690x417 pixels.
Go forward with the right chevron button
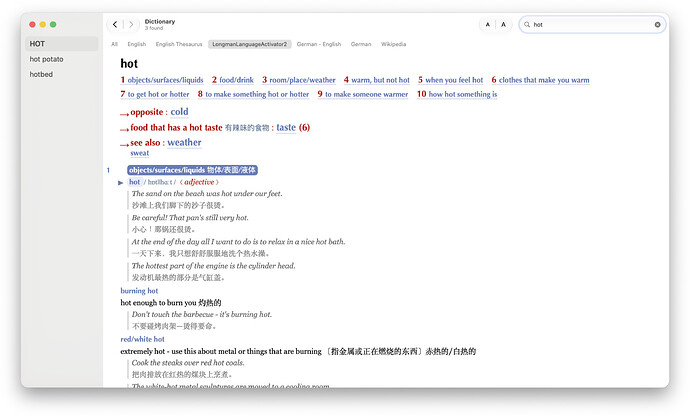[x=131, y=25]
